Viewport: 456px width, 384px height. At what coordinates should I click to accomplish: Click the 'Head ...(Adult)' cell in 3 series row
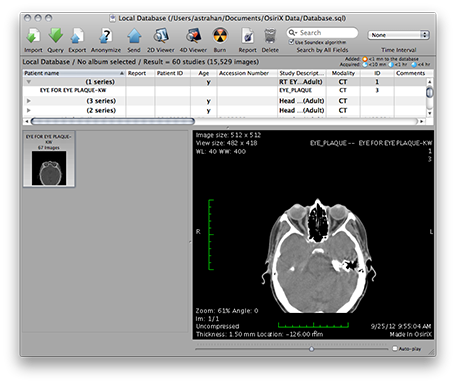coord(301,101)
